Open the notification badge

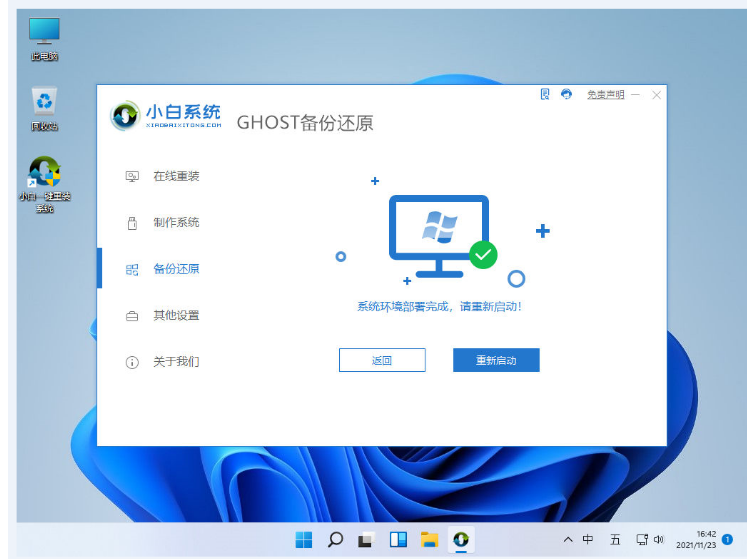[x=727, y=539]
